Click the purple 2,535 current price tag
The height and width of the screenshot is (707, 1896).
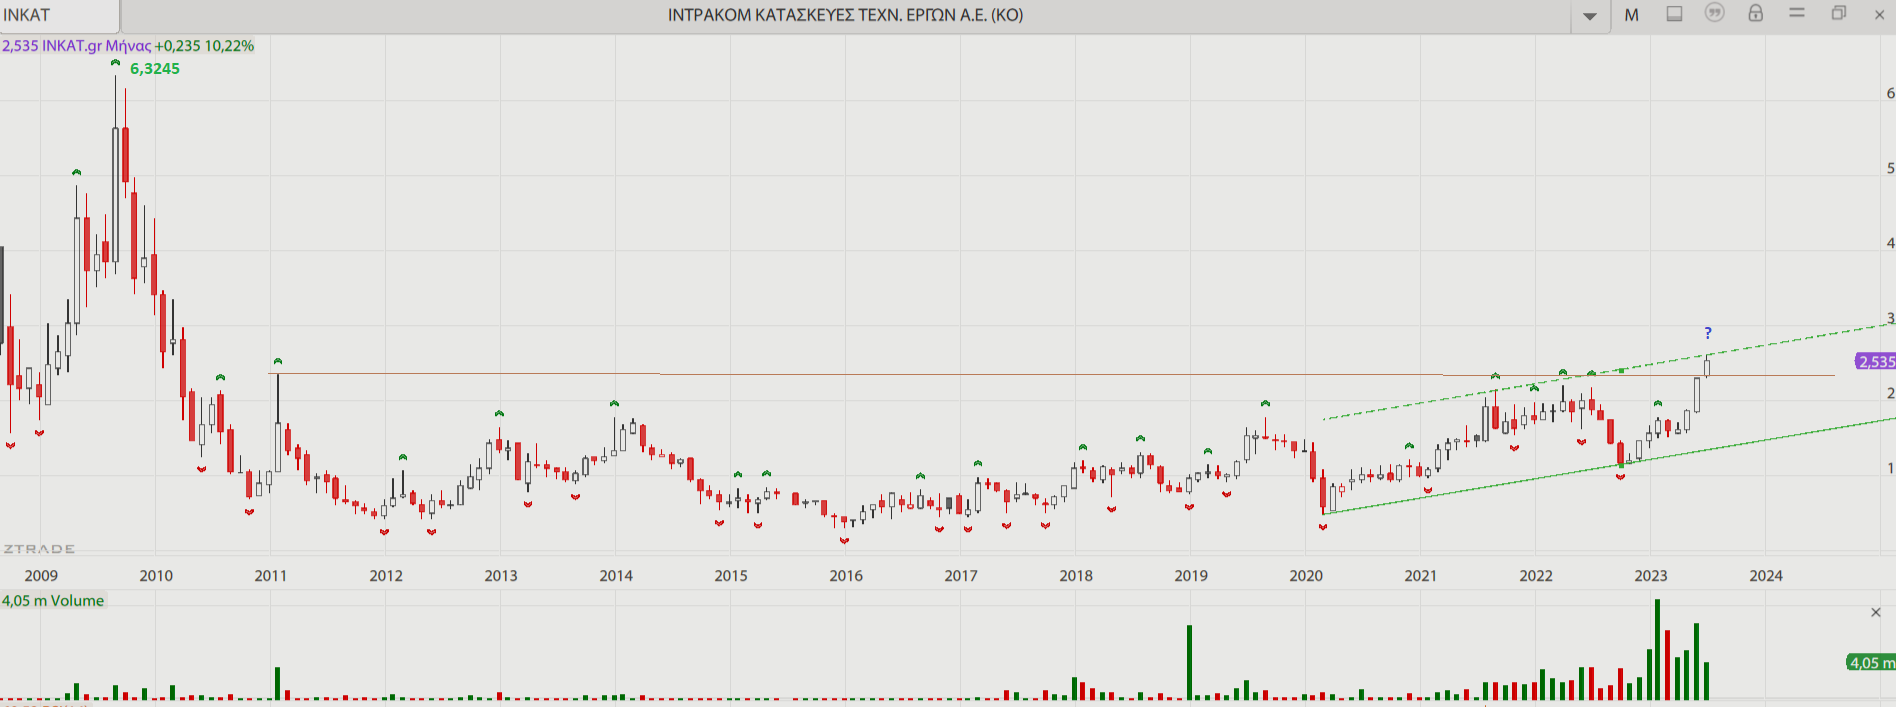coord(1875,361)
